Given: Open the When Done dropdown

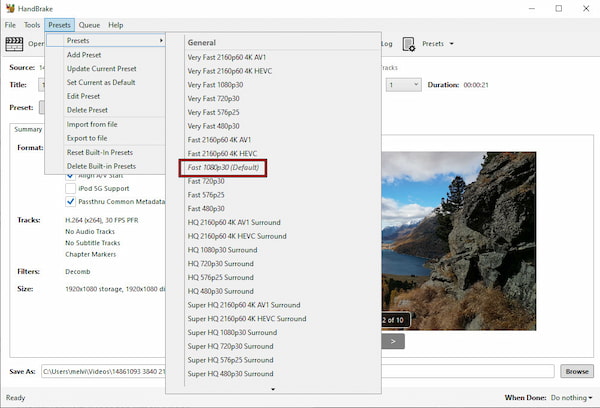Looking at the screenshot, I should 571,398.
